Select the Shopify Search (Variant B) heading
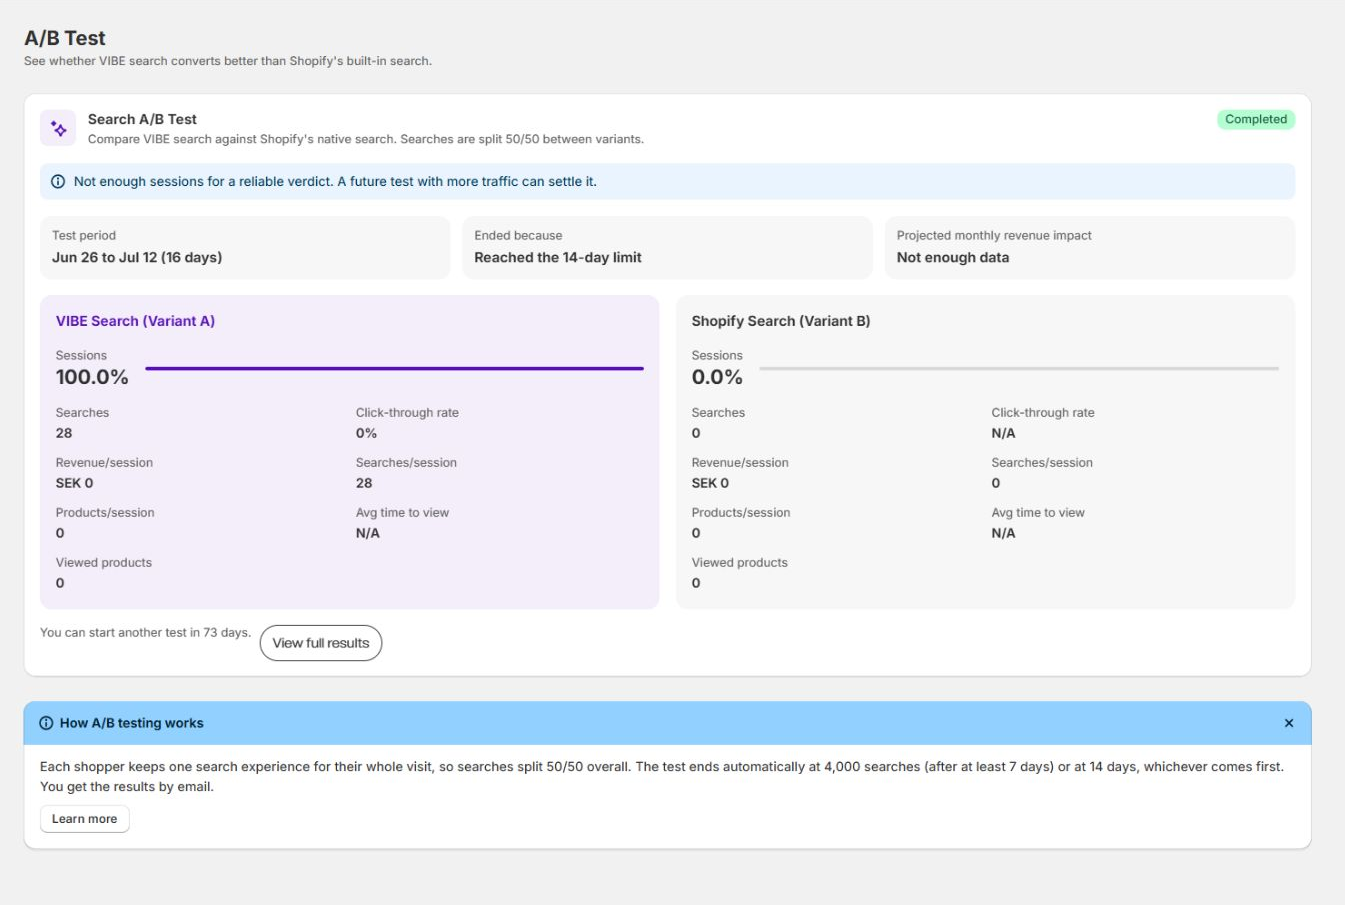This screenshot has height=905, width=1345. (x=781, y=321)
